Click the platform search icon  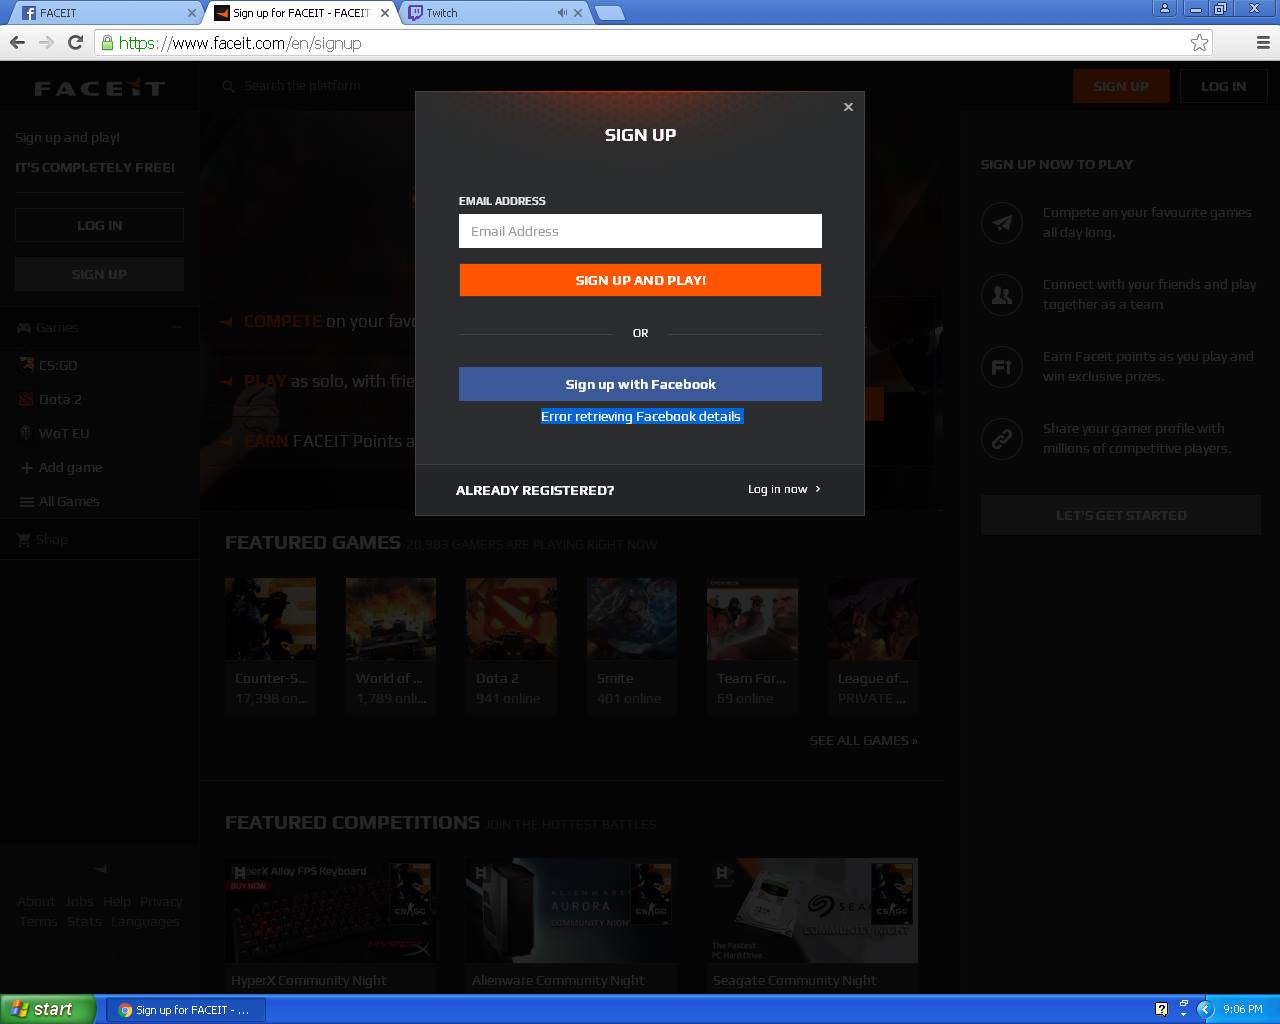229,86
